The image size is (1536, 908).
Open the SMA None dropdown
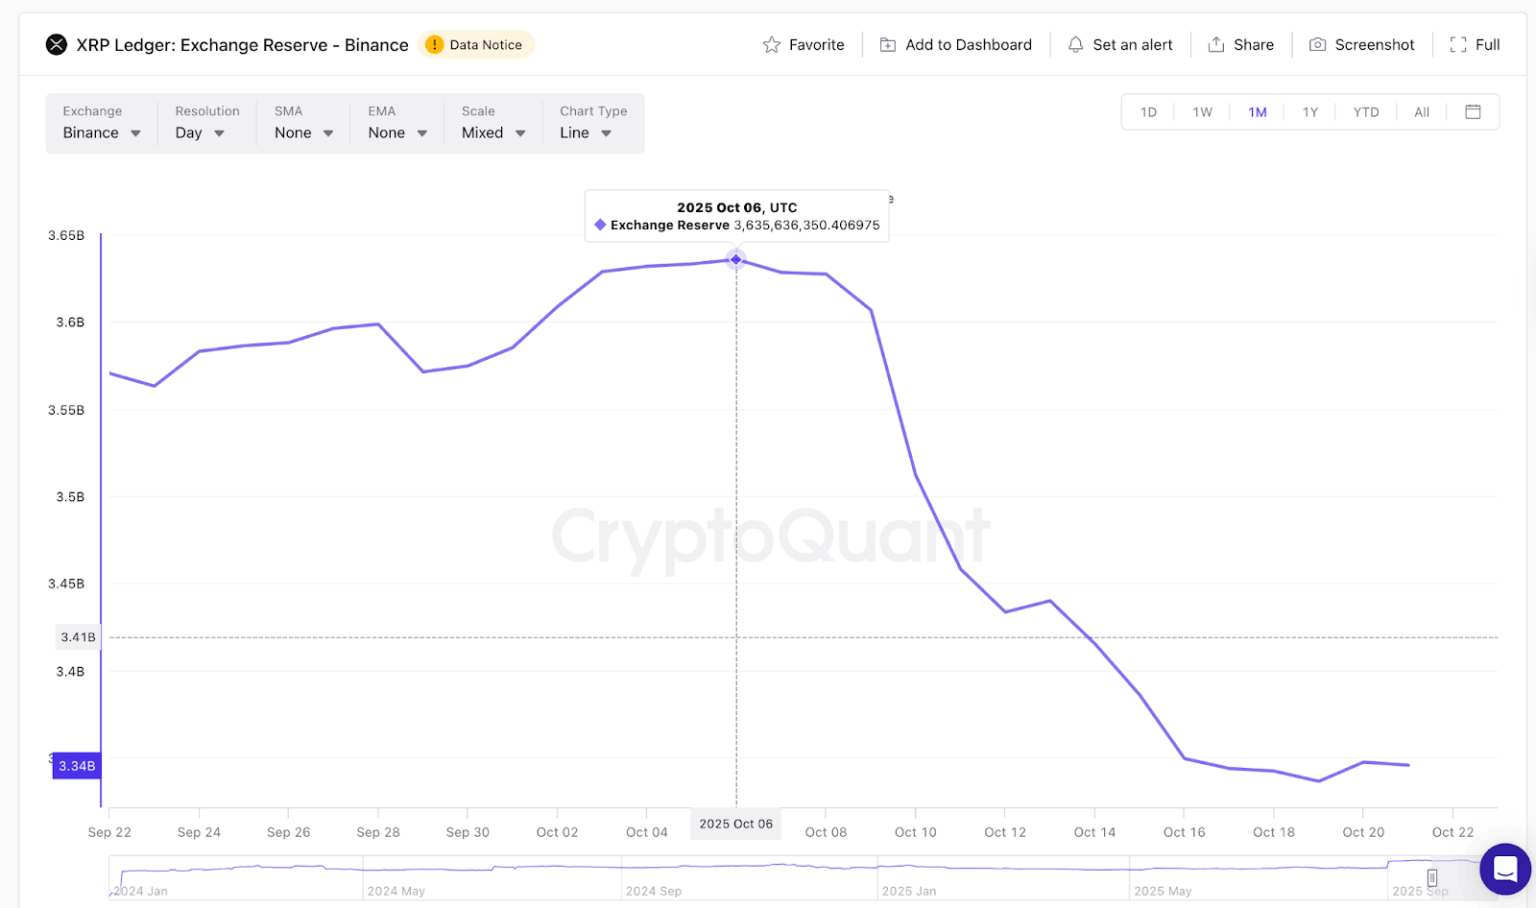(303, 133)
